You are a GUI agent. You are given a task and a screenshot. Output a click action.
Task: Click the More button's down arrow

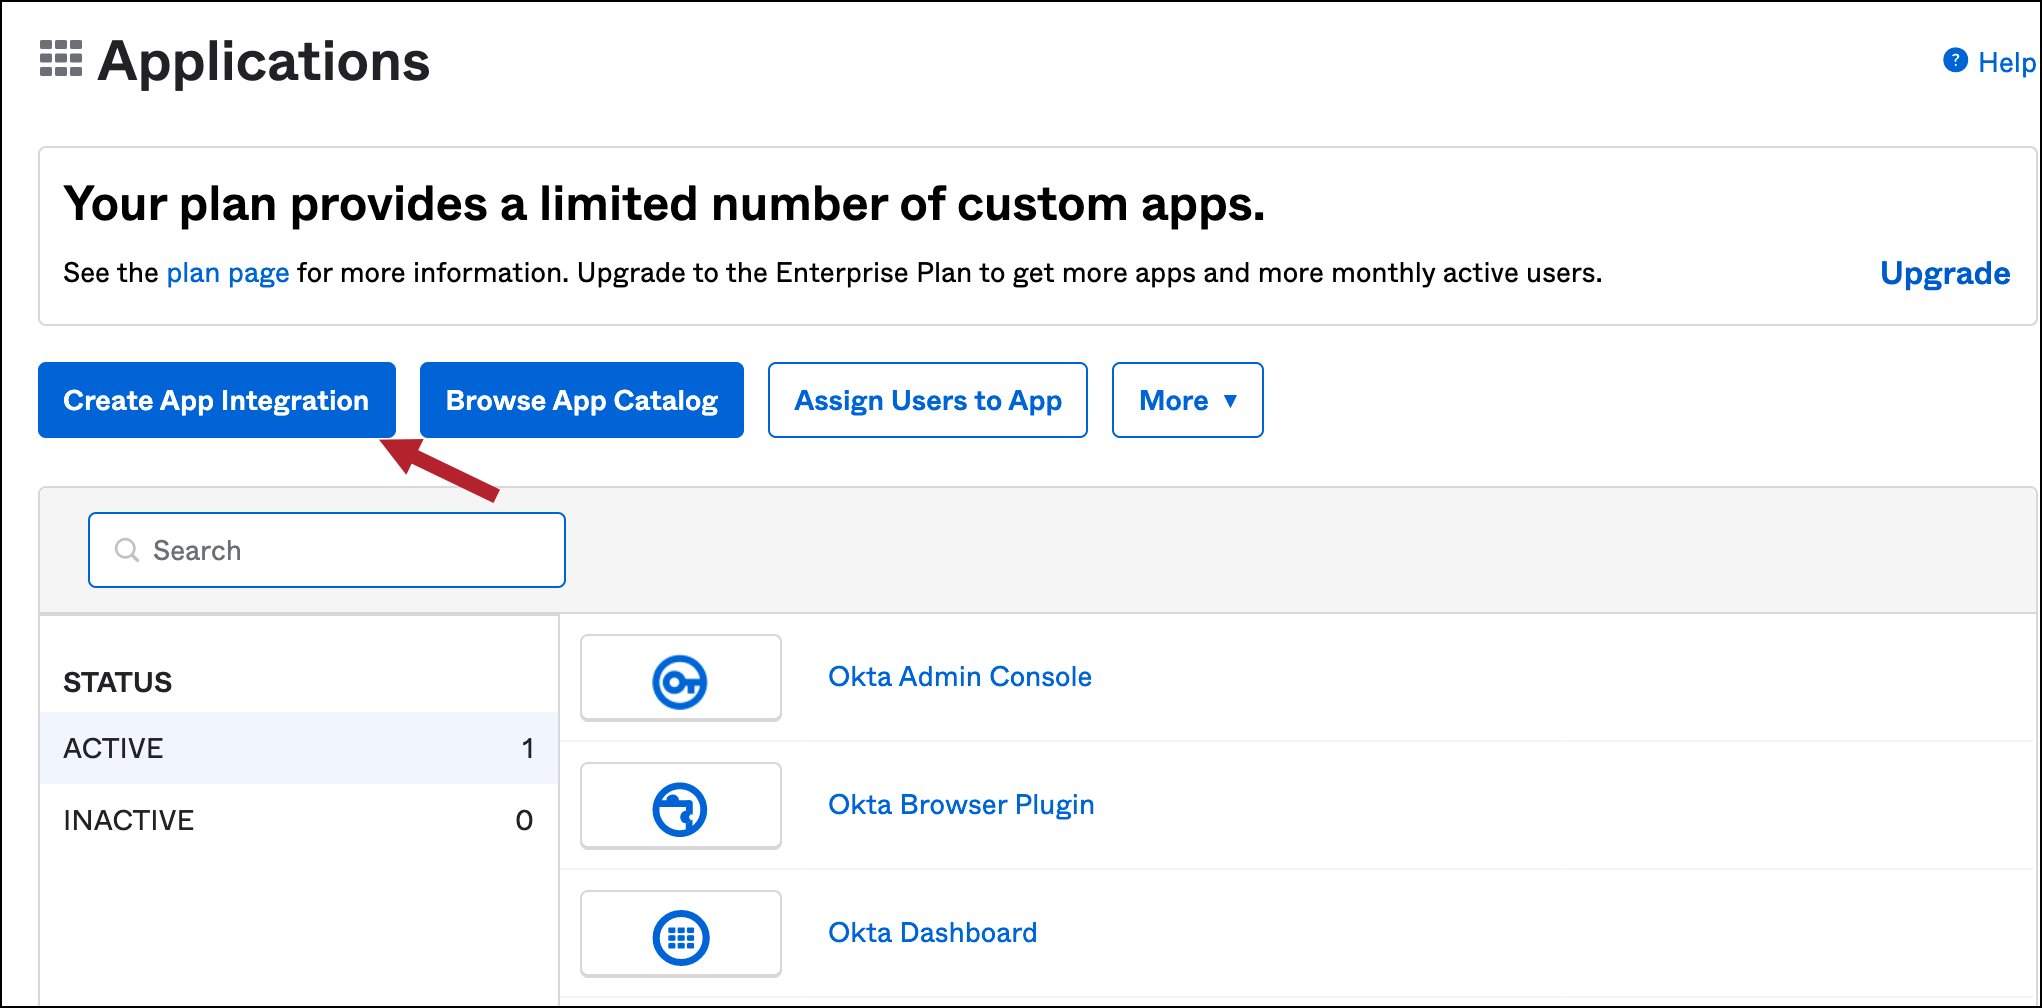click(x=1230, y=401)
